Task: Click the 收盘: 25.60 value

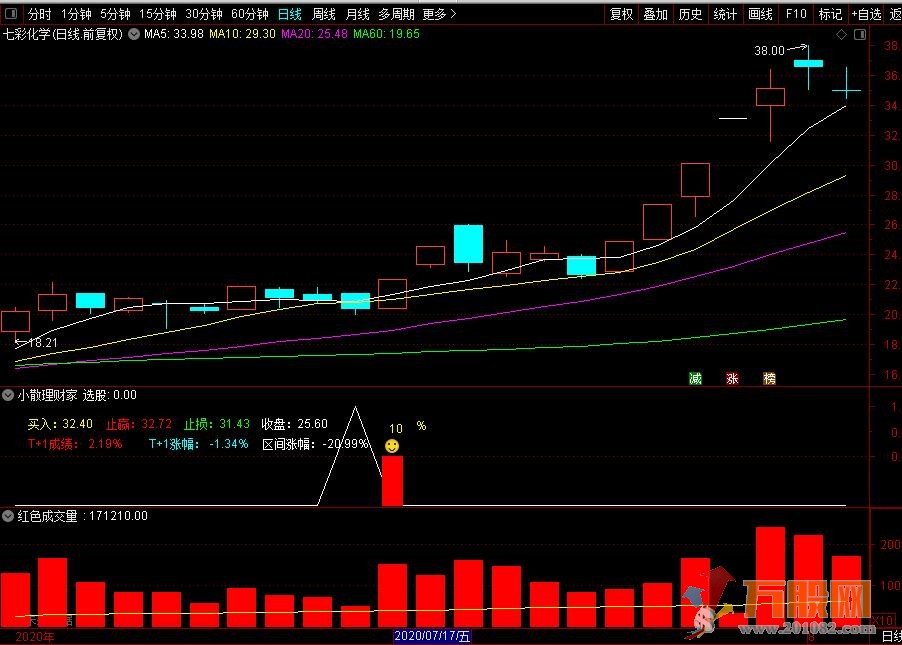Action: [295, 424]
